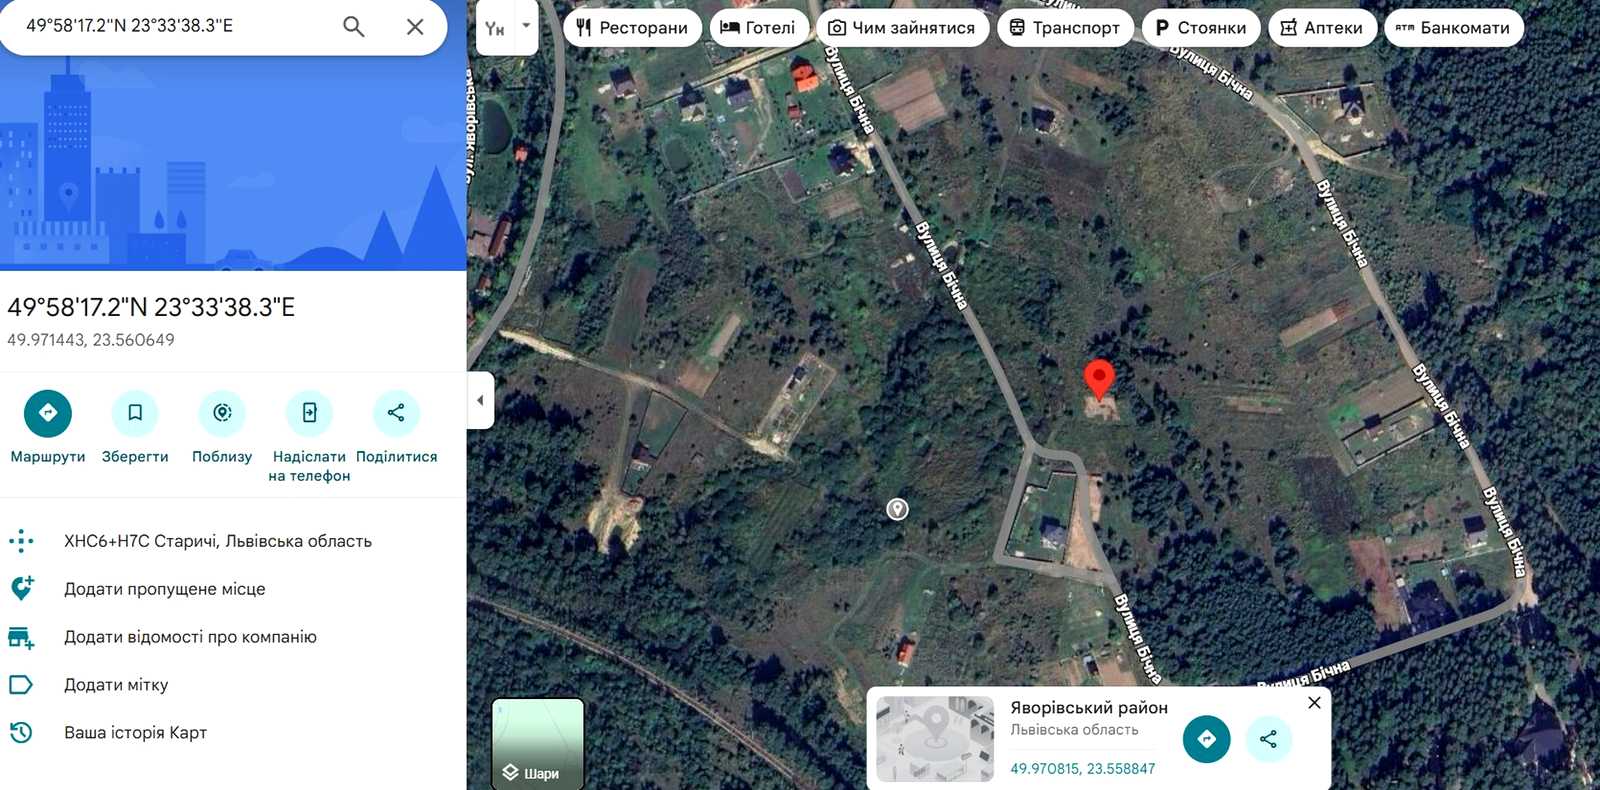The image size is (1600, 790).
Task: Click the info card place thumbnail
Action: [935, 739]
